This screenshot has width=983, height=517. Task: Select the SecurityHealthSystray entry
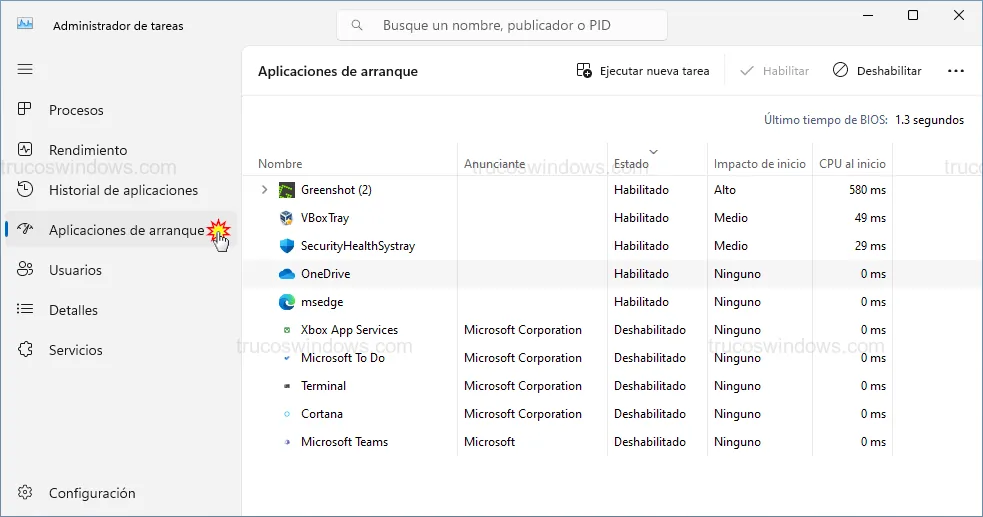[357, 246]
